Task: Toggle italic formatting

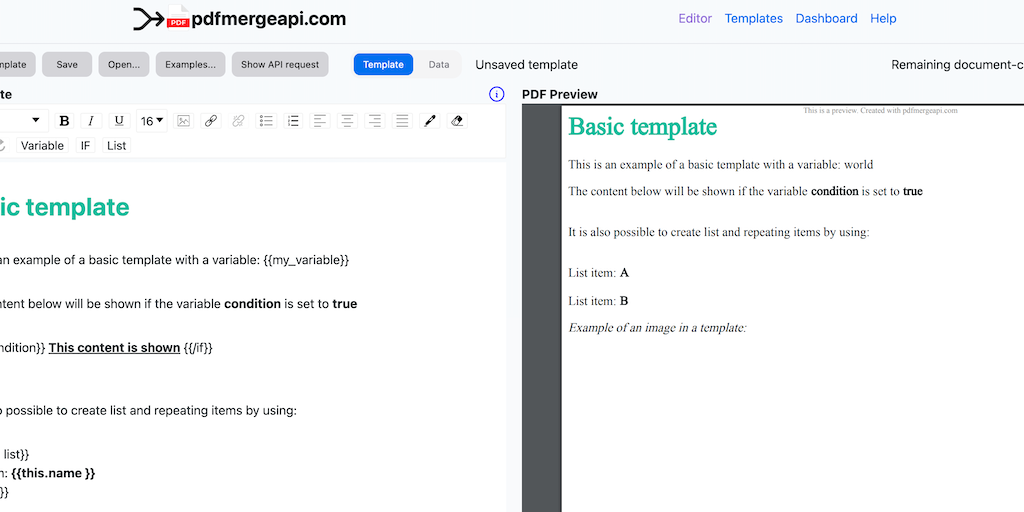Action: [x=91, y=121]
